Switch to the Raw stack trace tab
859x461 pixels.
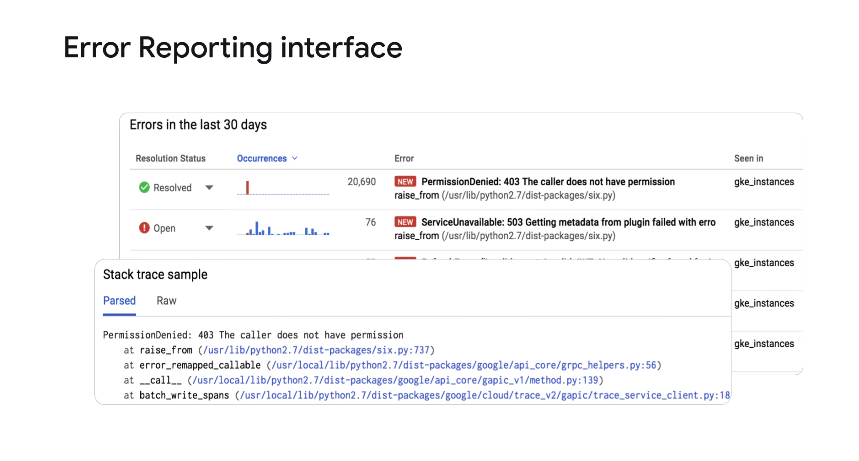(166, 301)
